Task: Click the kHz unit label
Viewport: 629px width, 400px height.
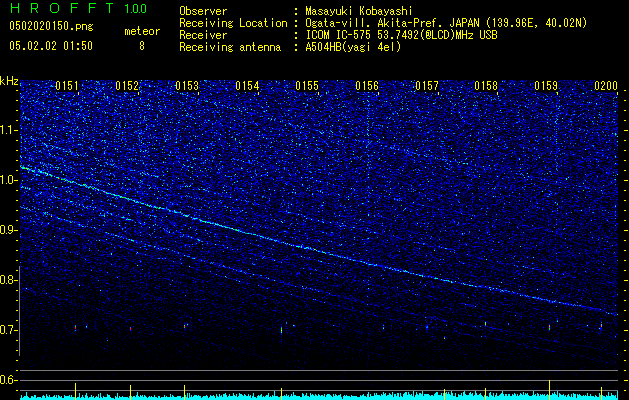Action: (x=9, y=81)
